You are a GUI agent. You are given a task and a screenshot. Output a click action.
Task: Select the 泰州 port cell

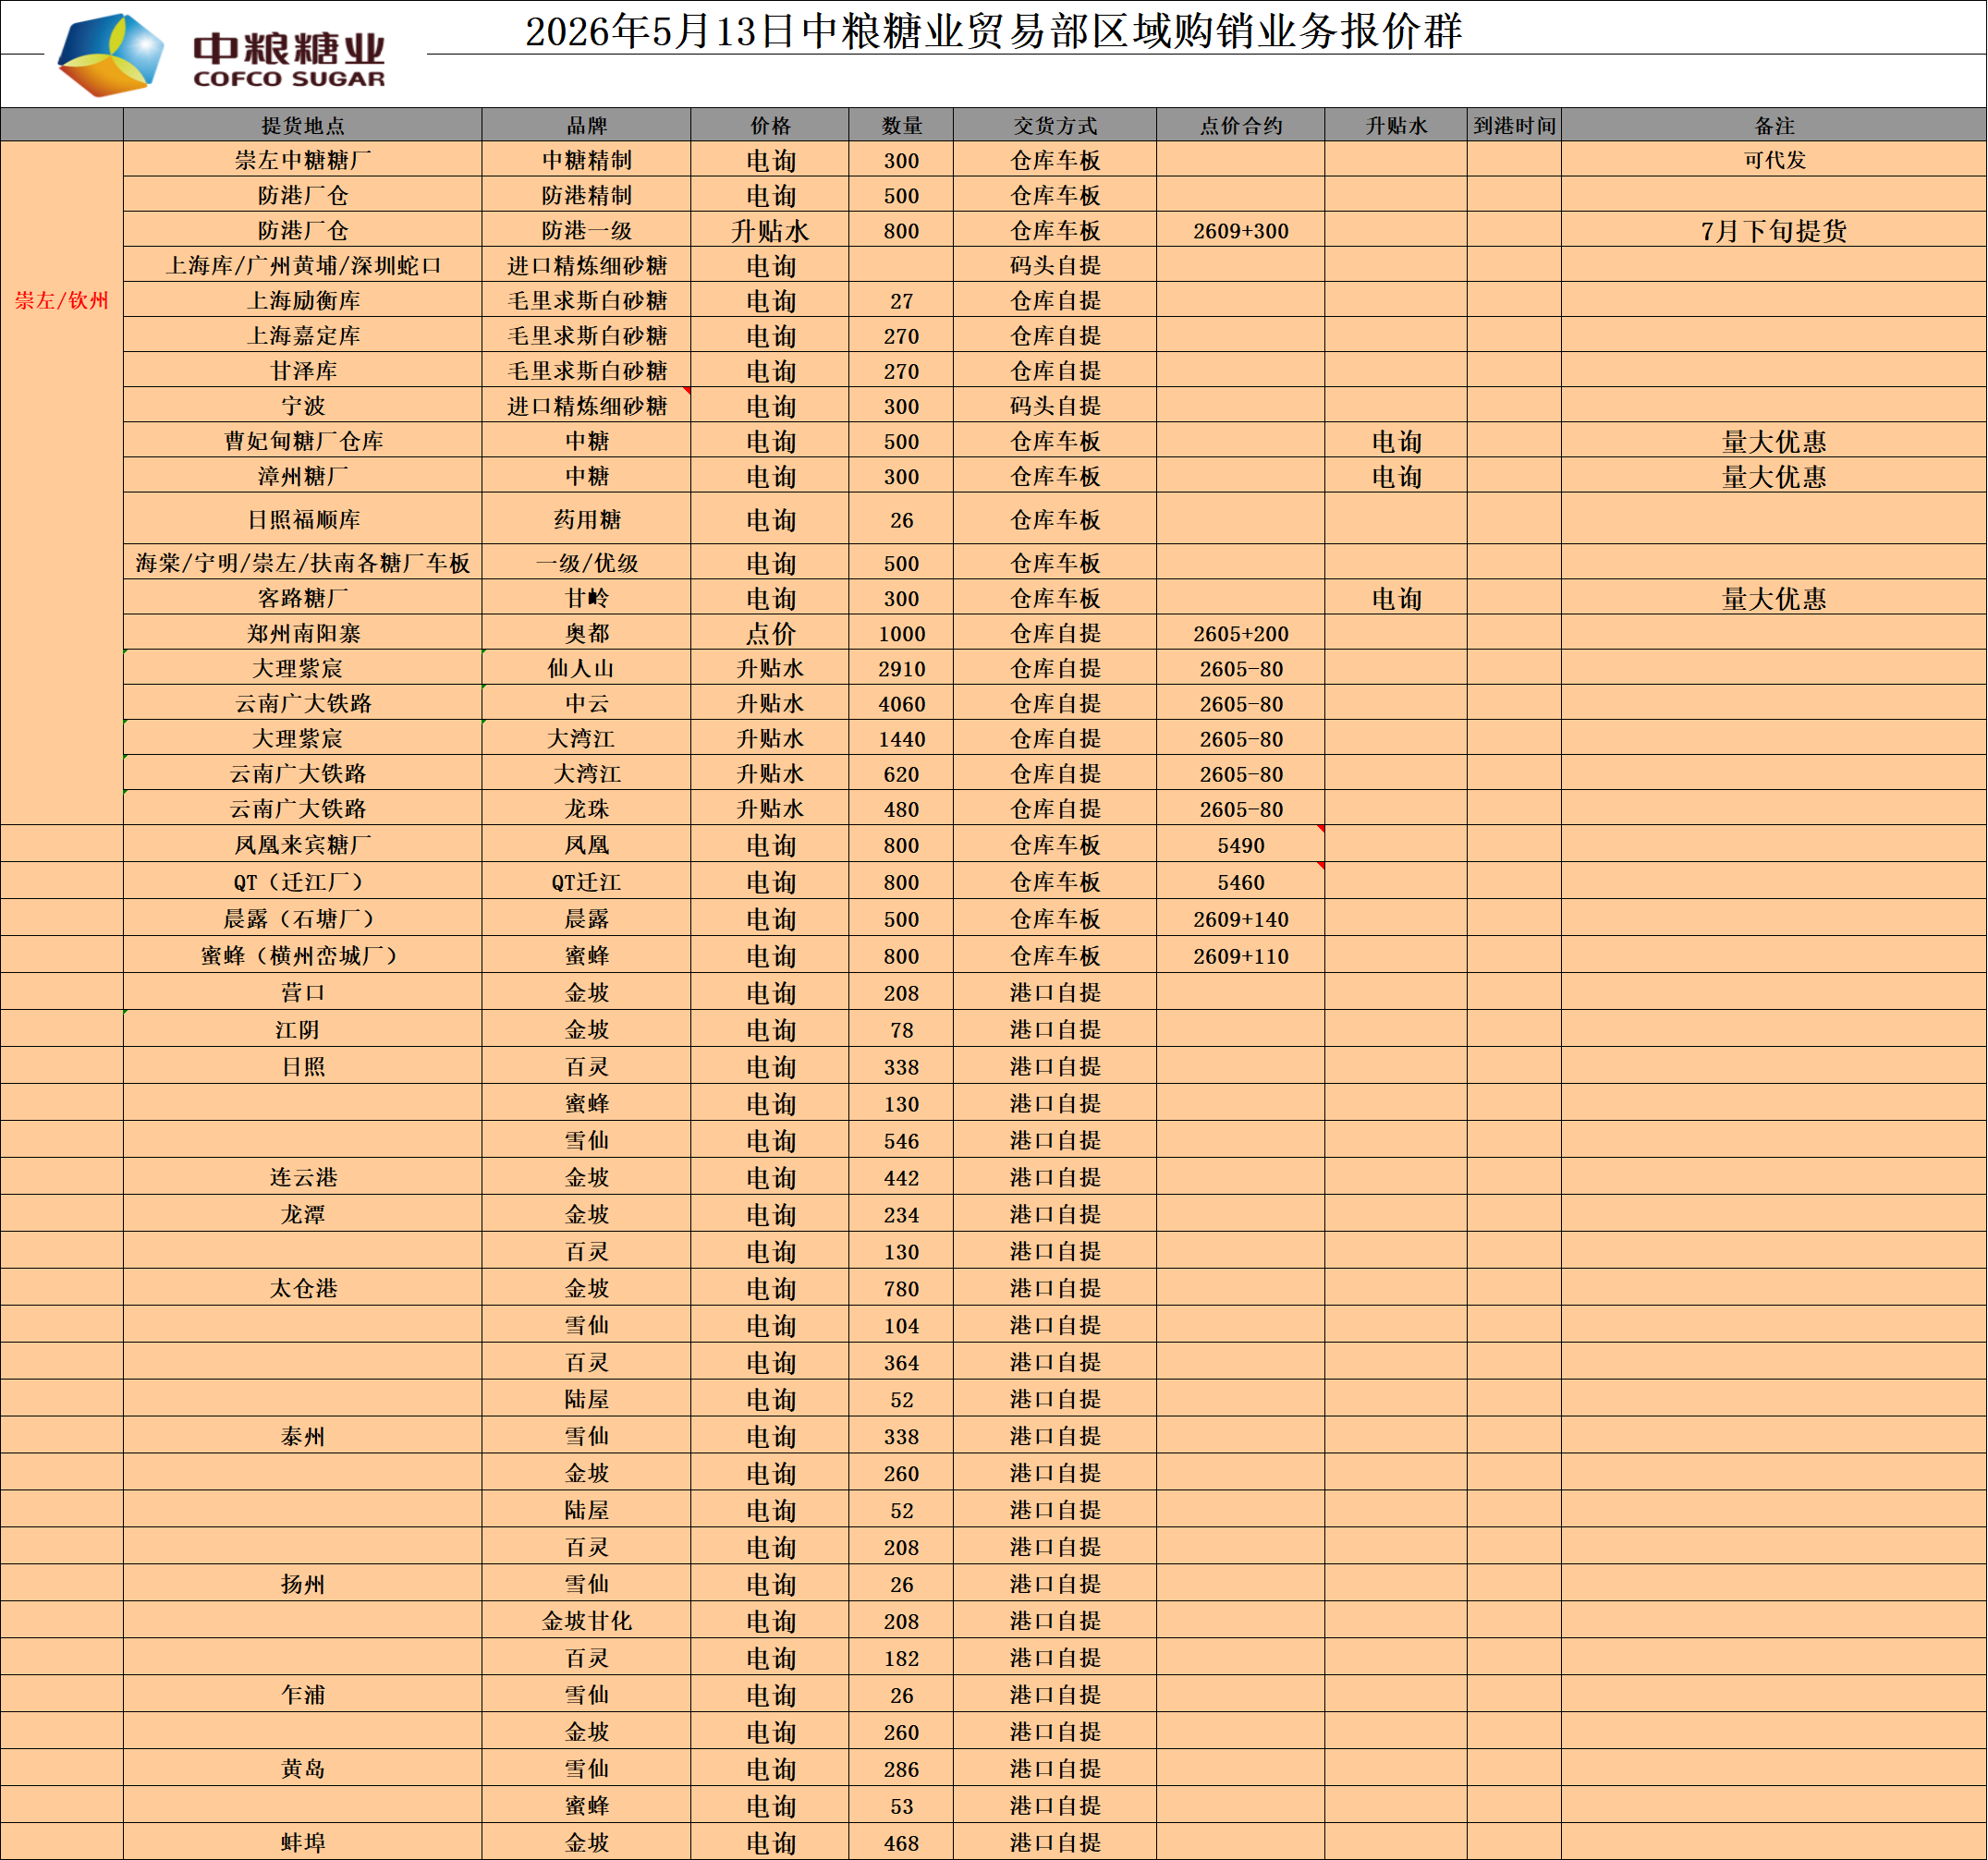tap(303, 1436)
